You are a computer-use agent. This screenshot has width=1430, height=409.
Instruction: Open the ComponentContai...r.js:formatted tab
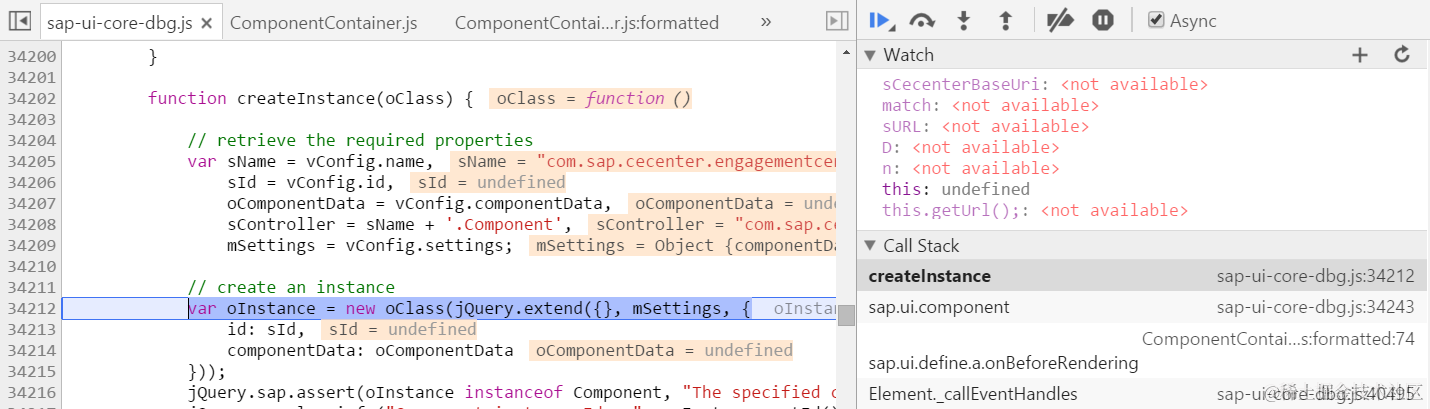(x=587, y=22)
